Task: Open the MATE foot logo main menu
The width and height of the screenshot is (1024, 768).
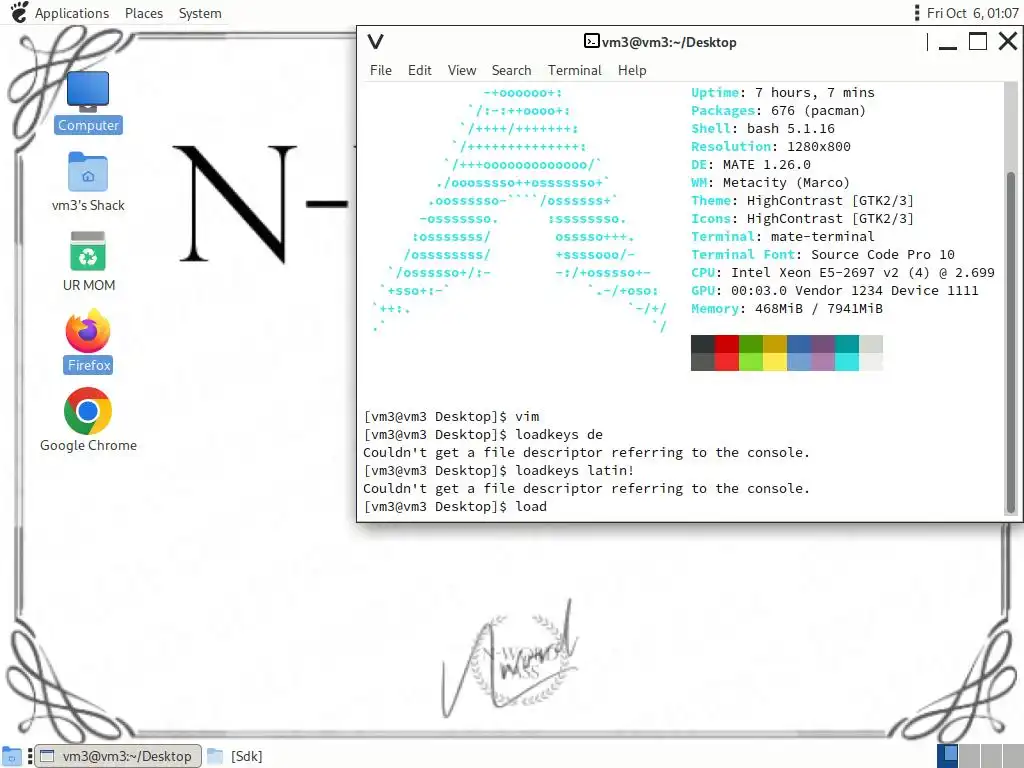Action: click(x=20, y=12)
